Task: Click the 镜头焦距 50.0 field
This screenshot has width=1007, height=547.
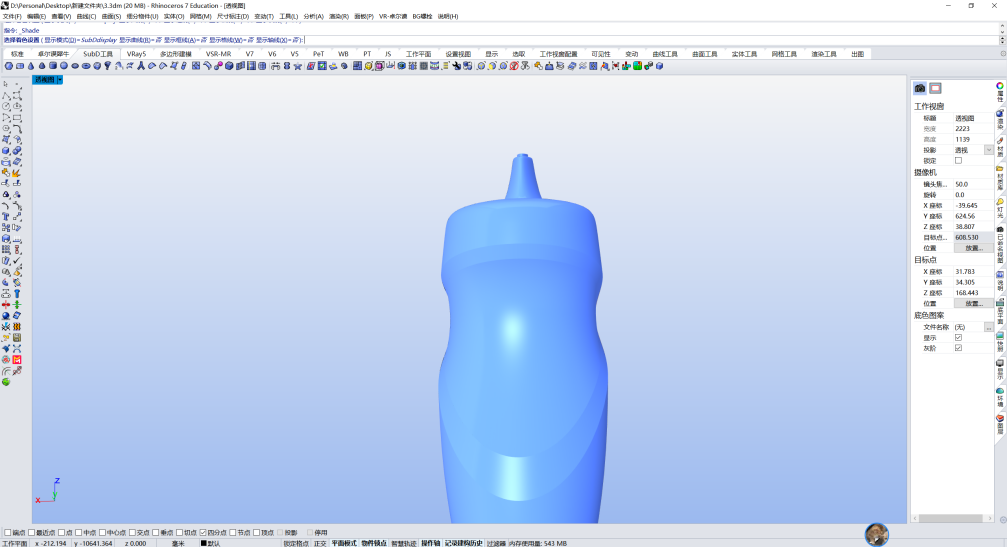Action: (973, 184)
